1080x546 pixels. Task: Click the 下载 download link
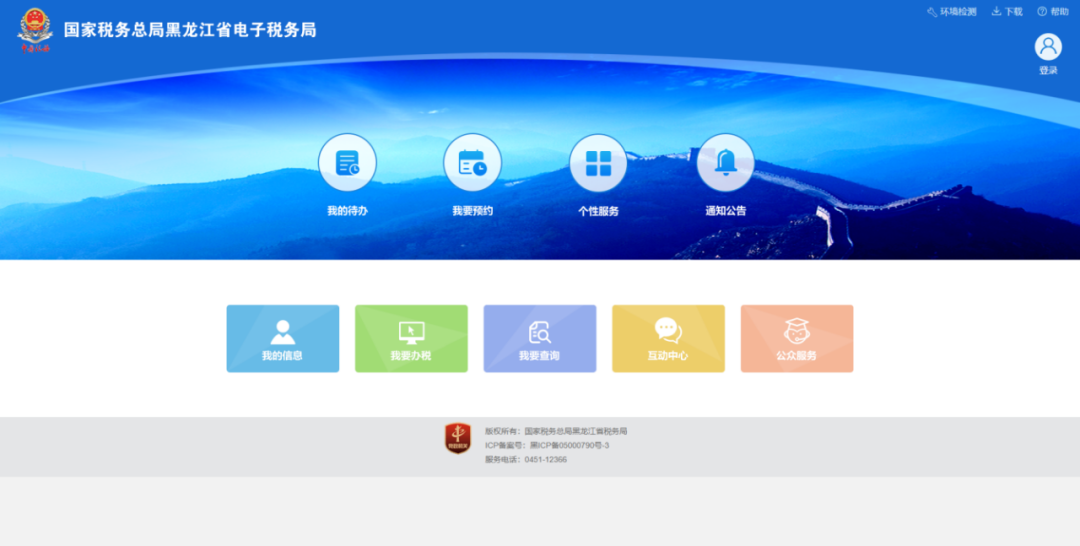(1007, 12)
